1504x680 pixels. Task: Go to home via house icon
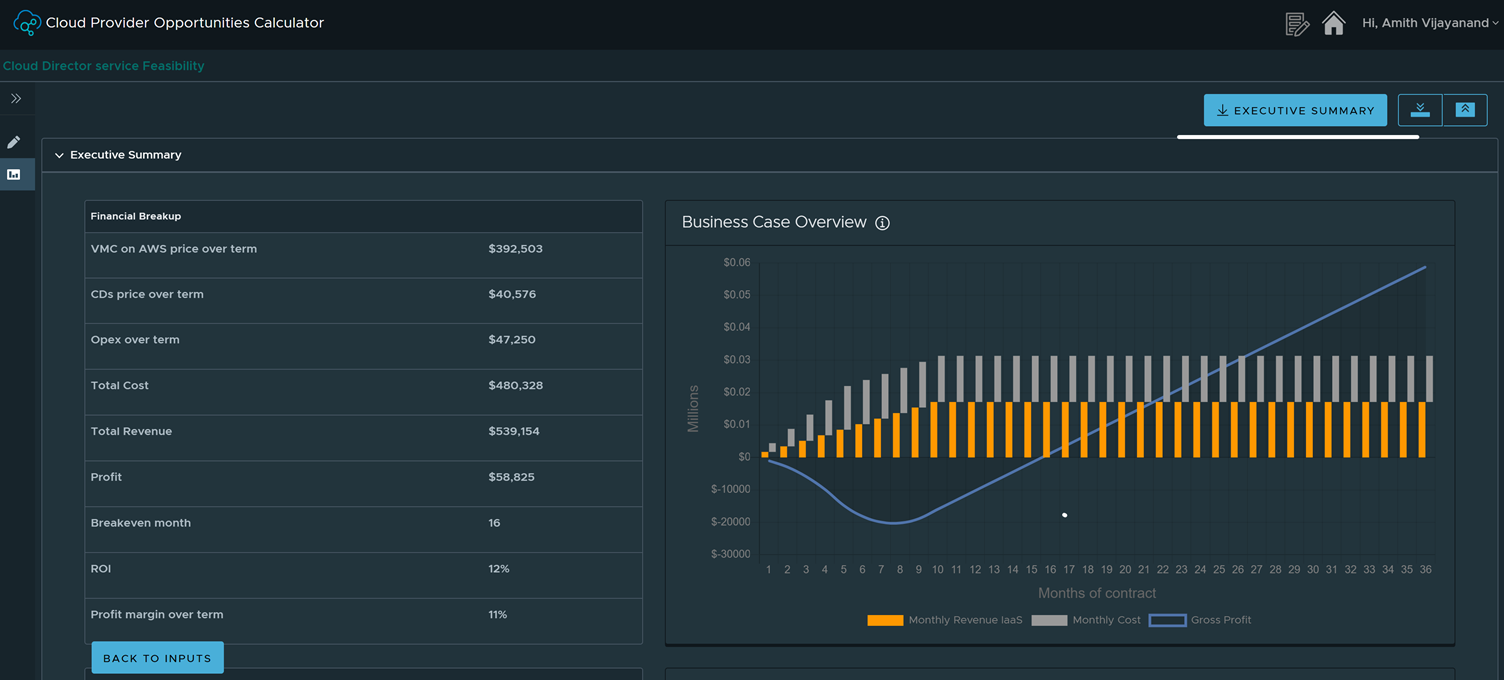[x=1333, y=23]
